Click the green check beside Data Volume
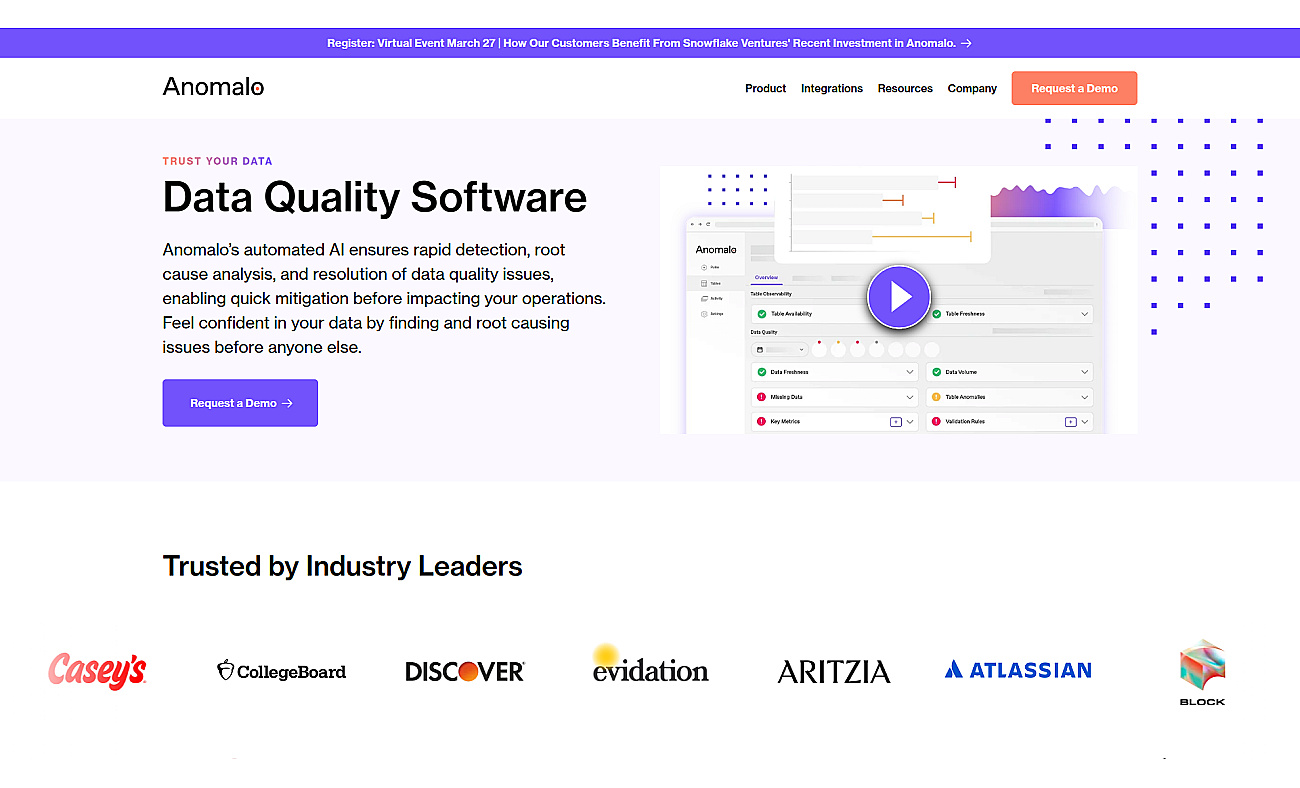Viewport: 1300px width, 788px height. tap(937, 372)
